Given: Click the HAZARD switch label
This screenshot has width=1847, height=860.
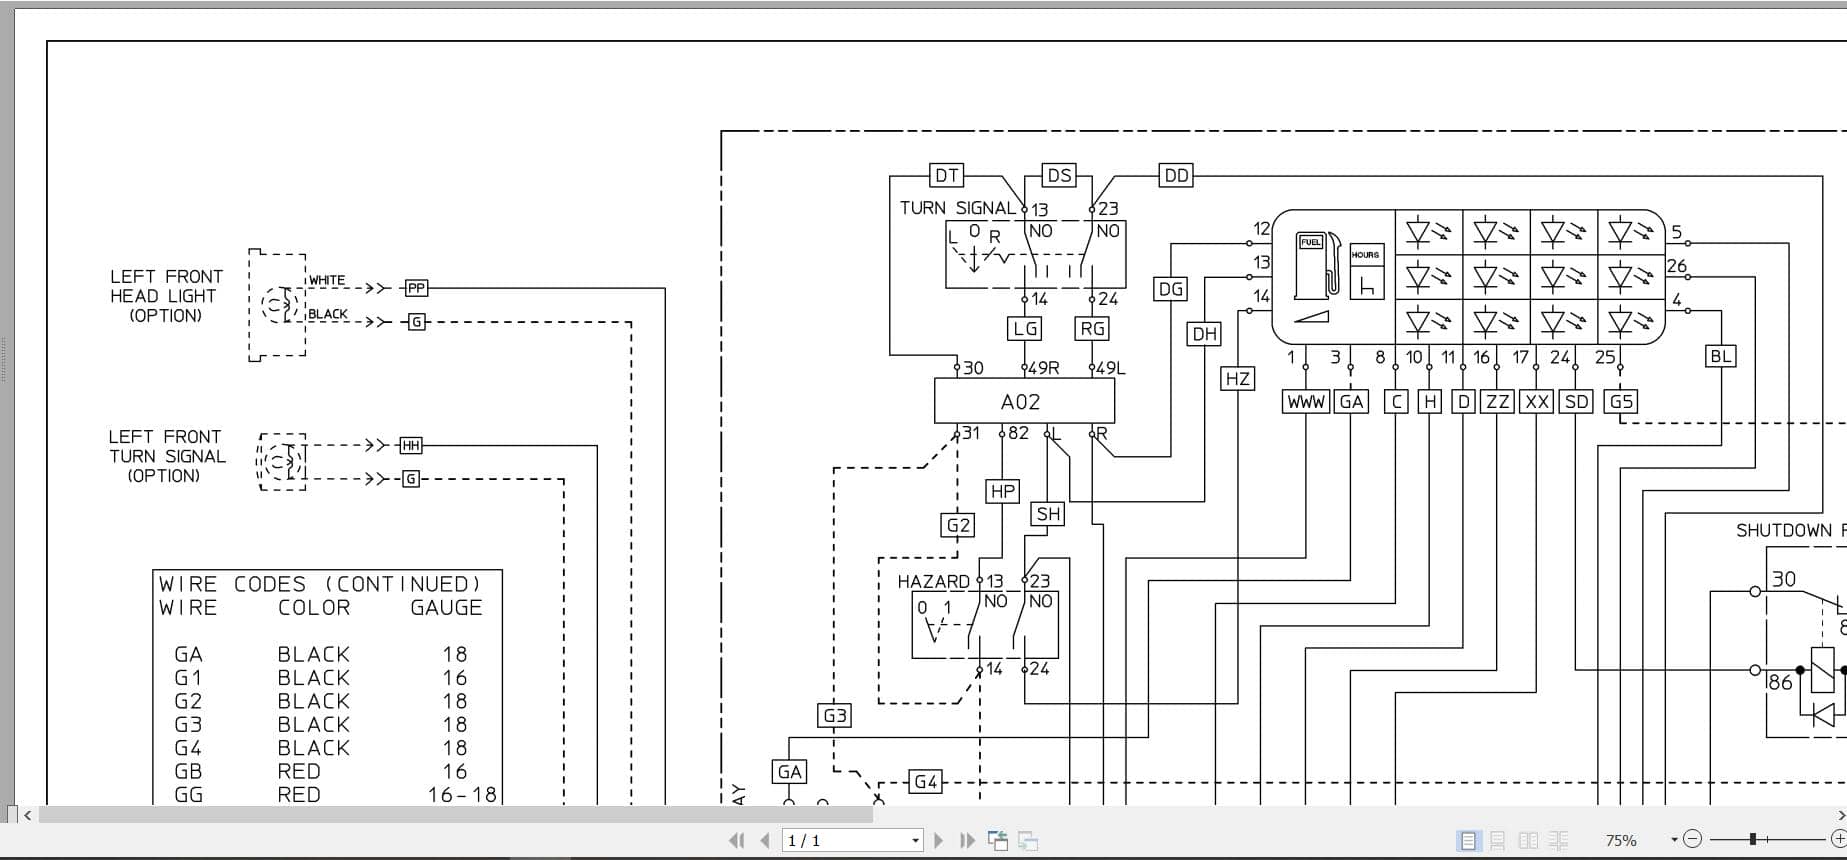Looking at the screenshot, I should [933, 581].
